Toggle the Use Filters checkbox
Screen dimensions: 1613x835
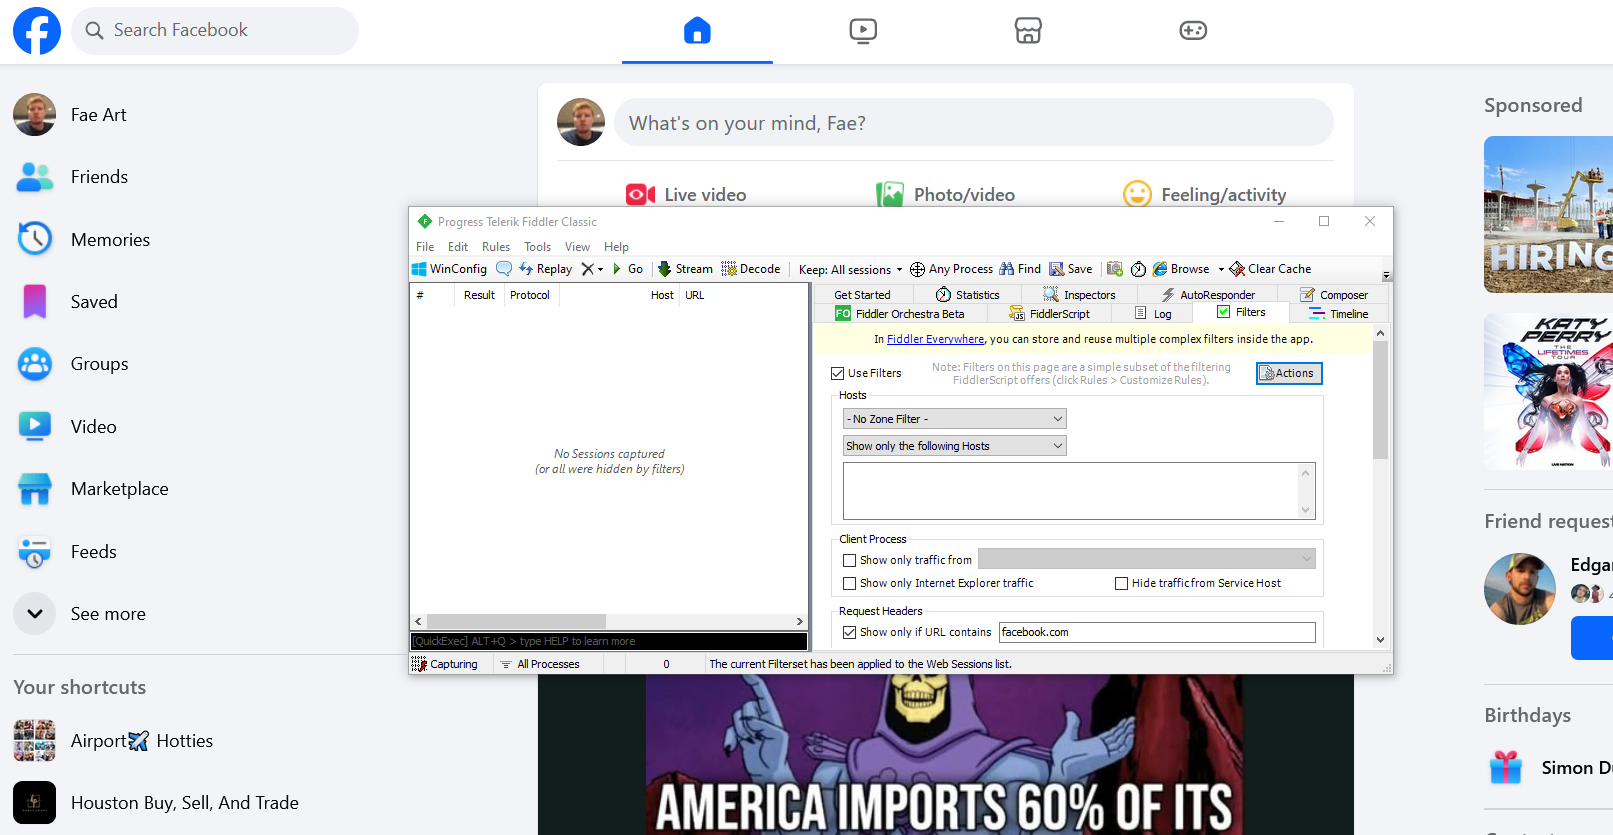point(838,373)
